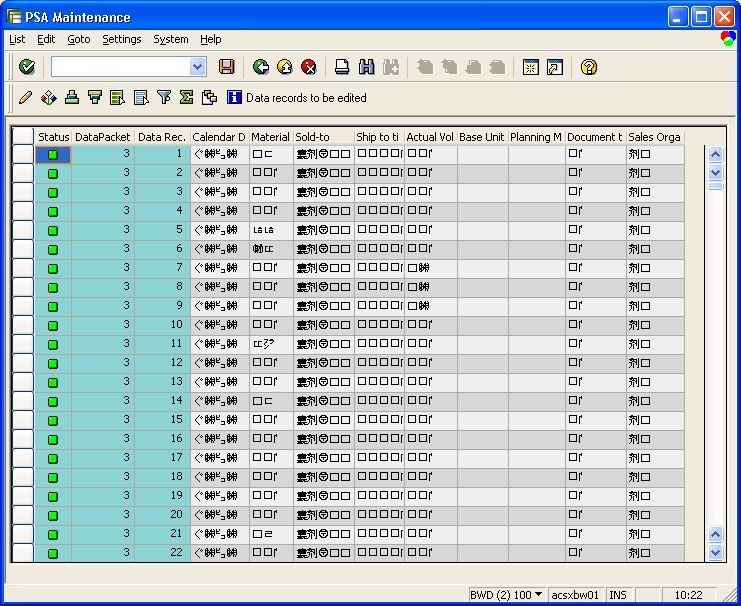Viewport: 741px width, 606px height.
Task: Click the Create New Session icon
Action: [x=531, y=67]
